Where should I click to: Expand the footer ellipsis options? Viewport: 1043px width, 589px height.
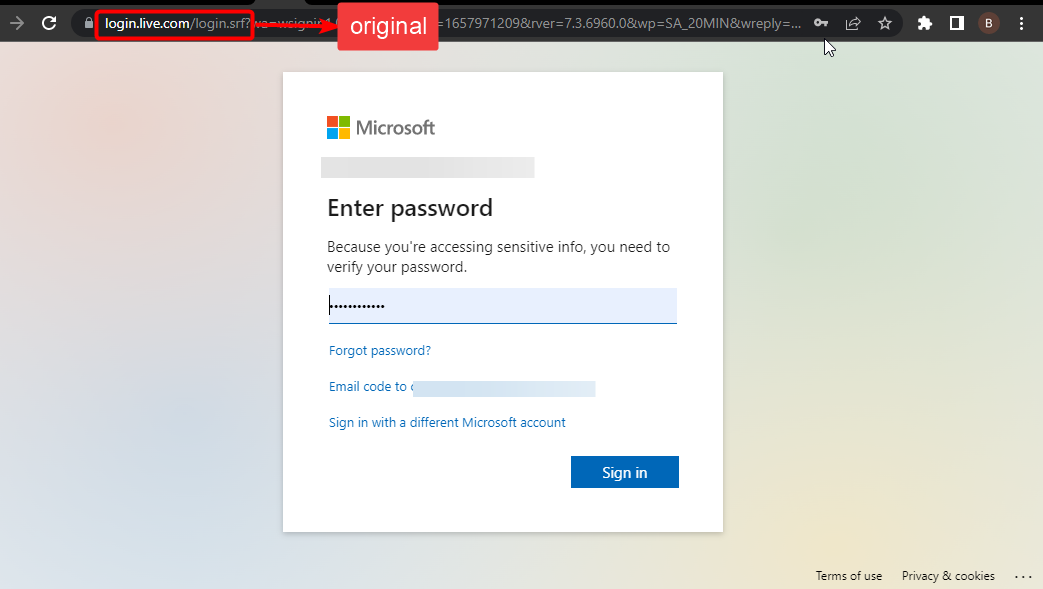[x=1022, y=576]
